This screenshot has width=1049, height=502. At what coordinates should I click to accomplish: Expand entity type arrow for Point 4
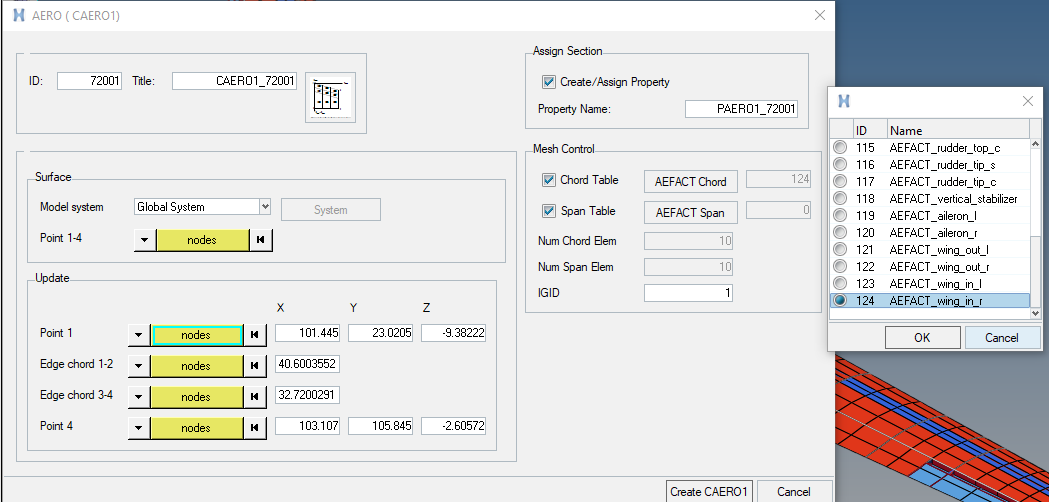click(x=139, y=428)
